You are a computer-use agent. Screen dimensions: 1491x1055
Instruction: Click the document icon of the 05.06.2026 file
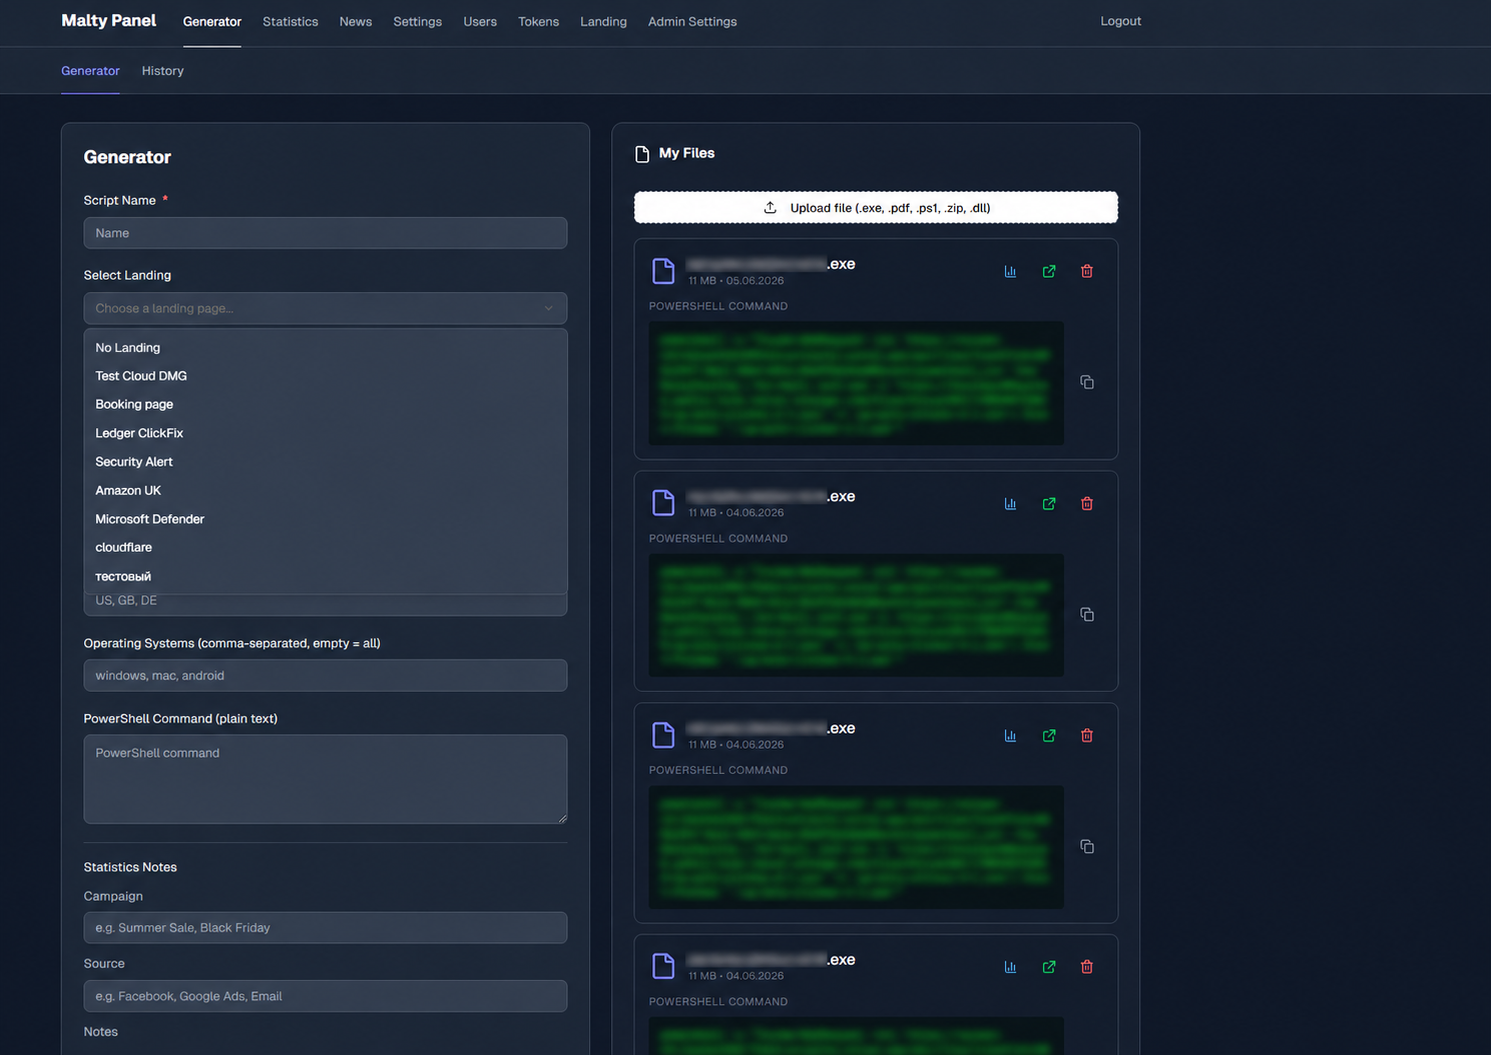point(663,271)
